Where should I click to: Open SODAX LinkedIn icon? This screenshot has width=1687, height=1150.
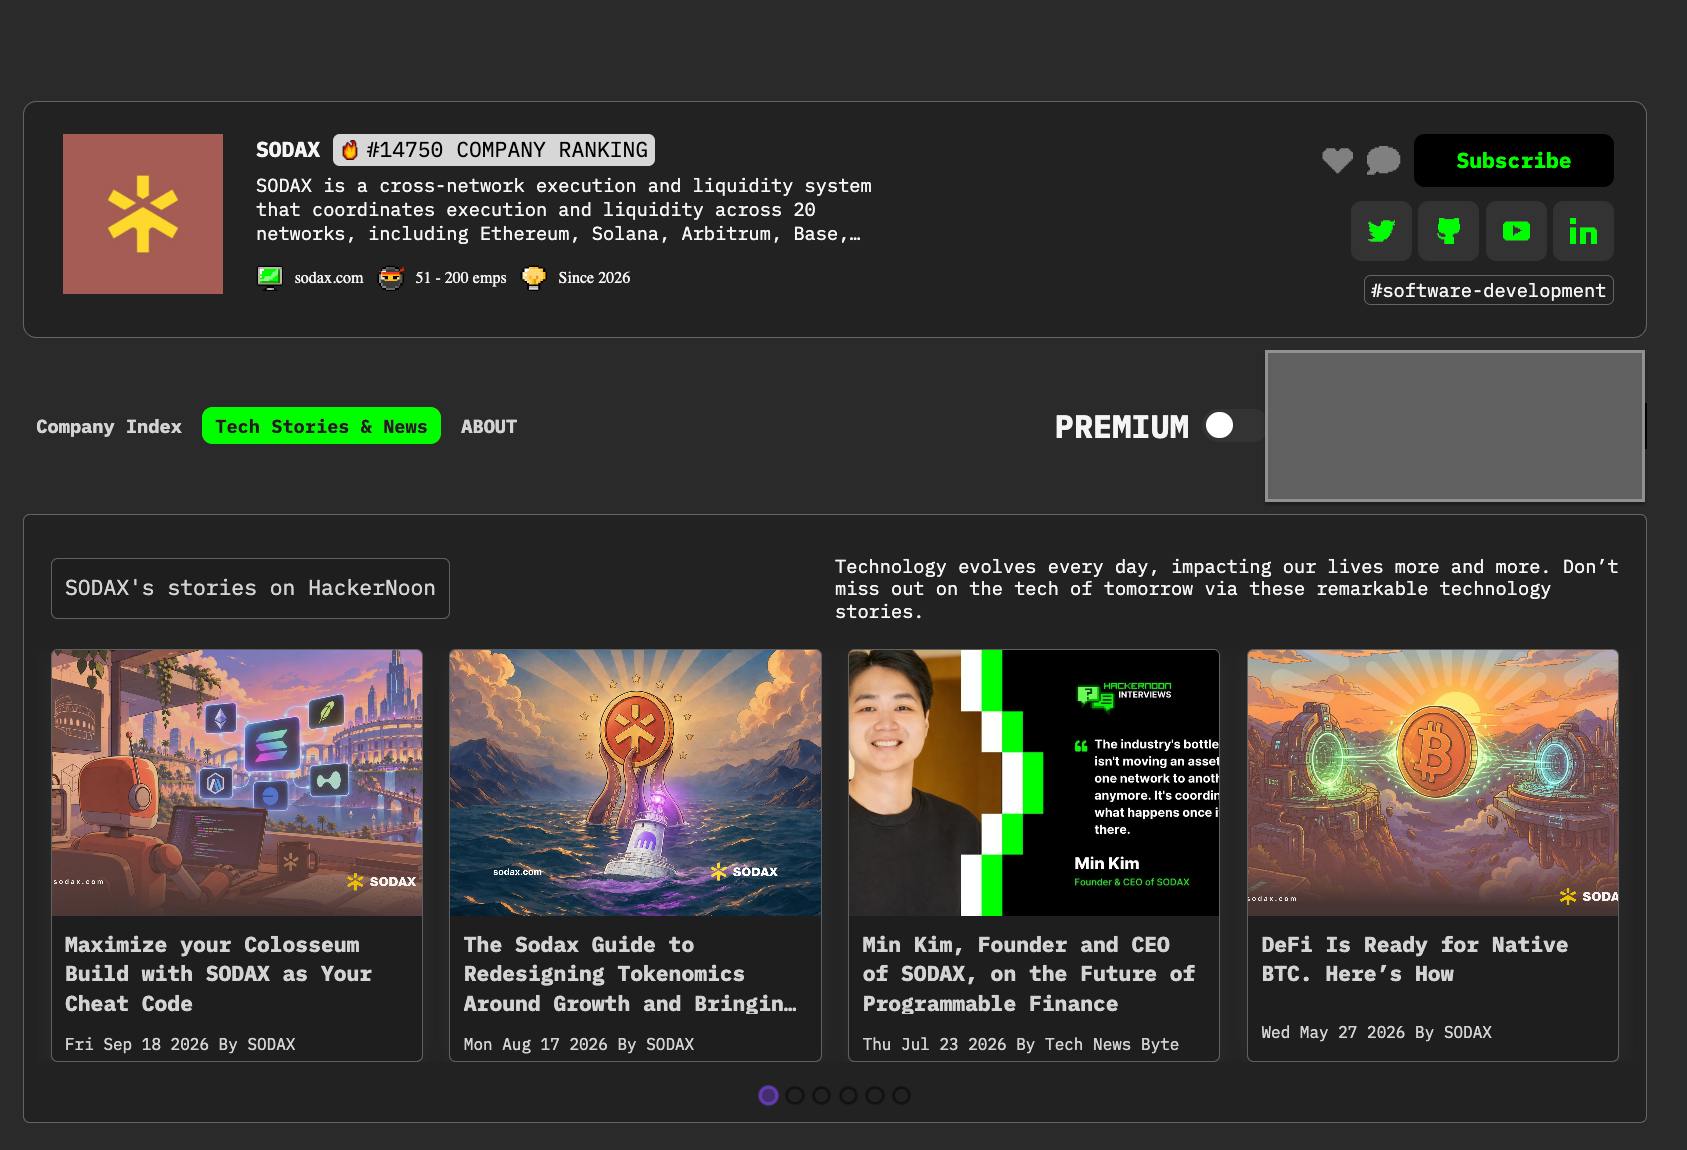pos(1583,231)
